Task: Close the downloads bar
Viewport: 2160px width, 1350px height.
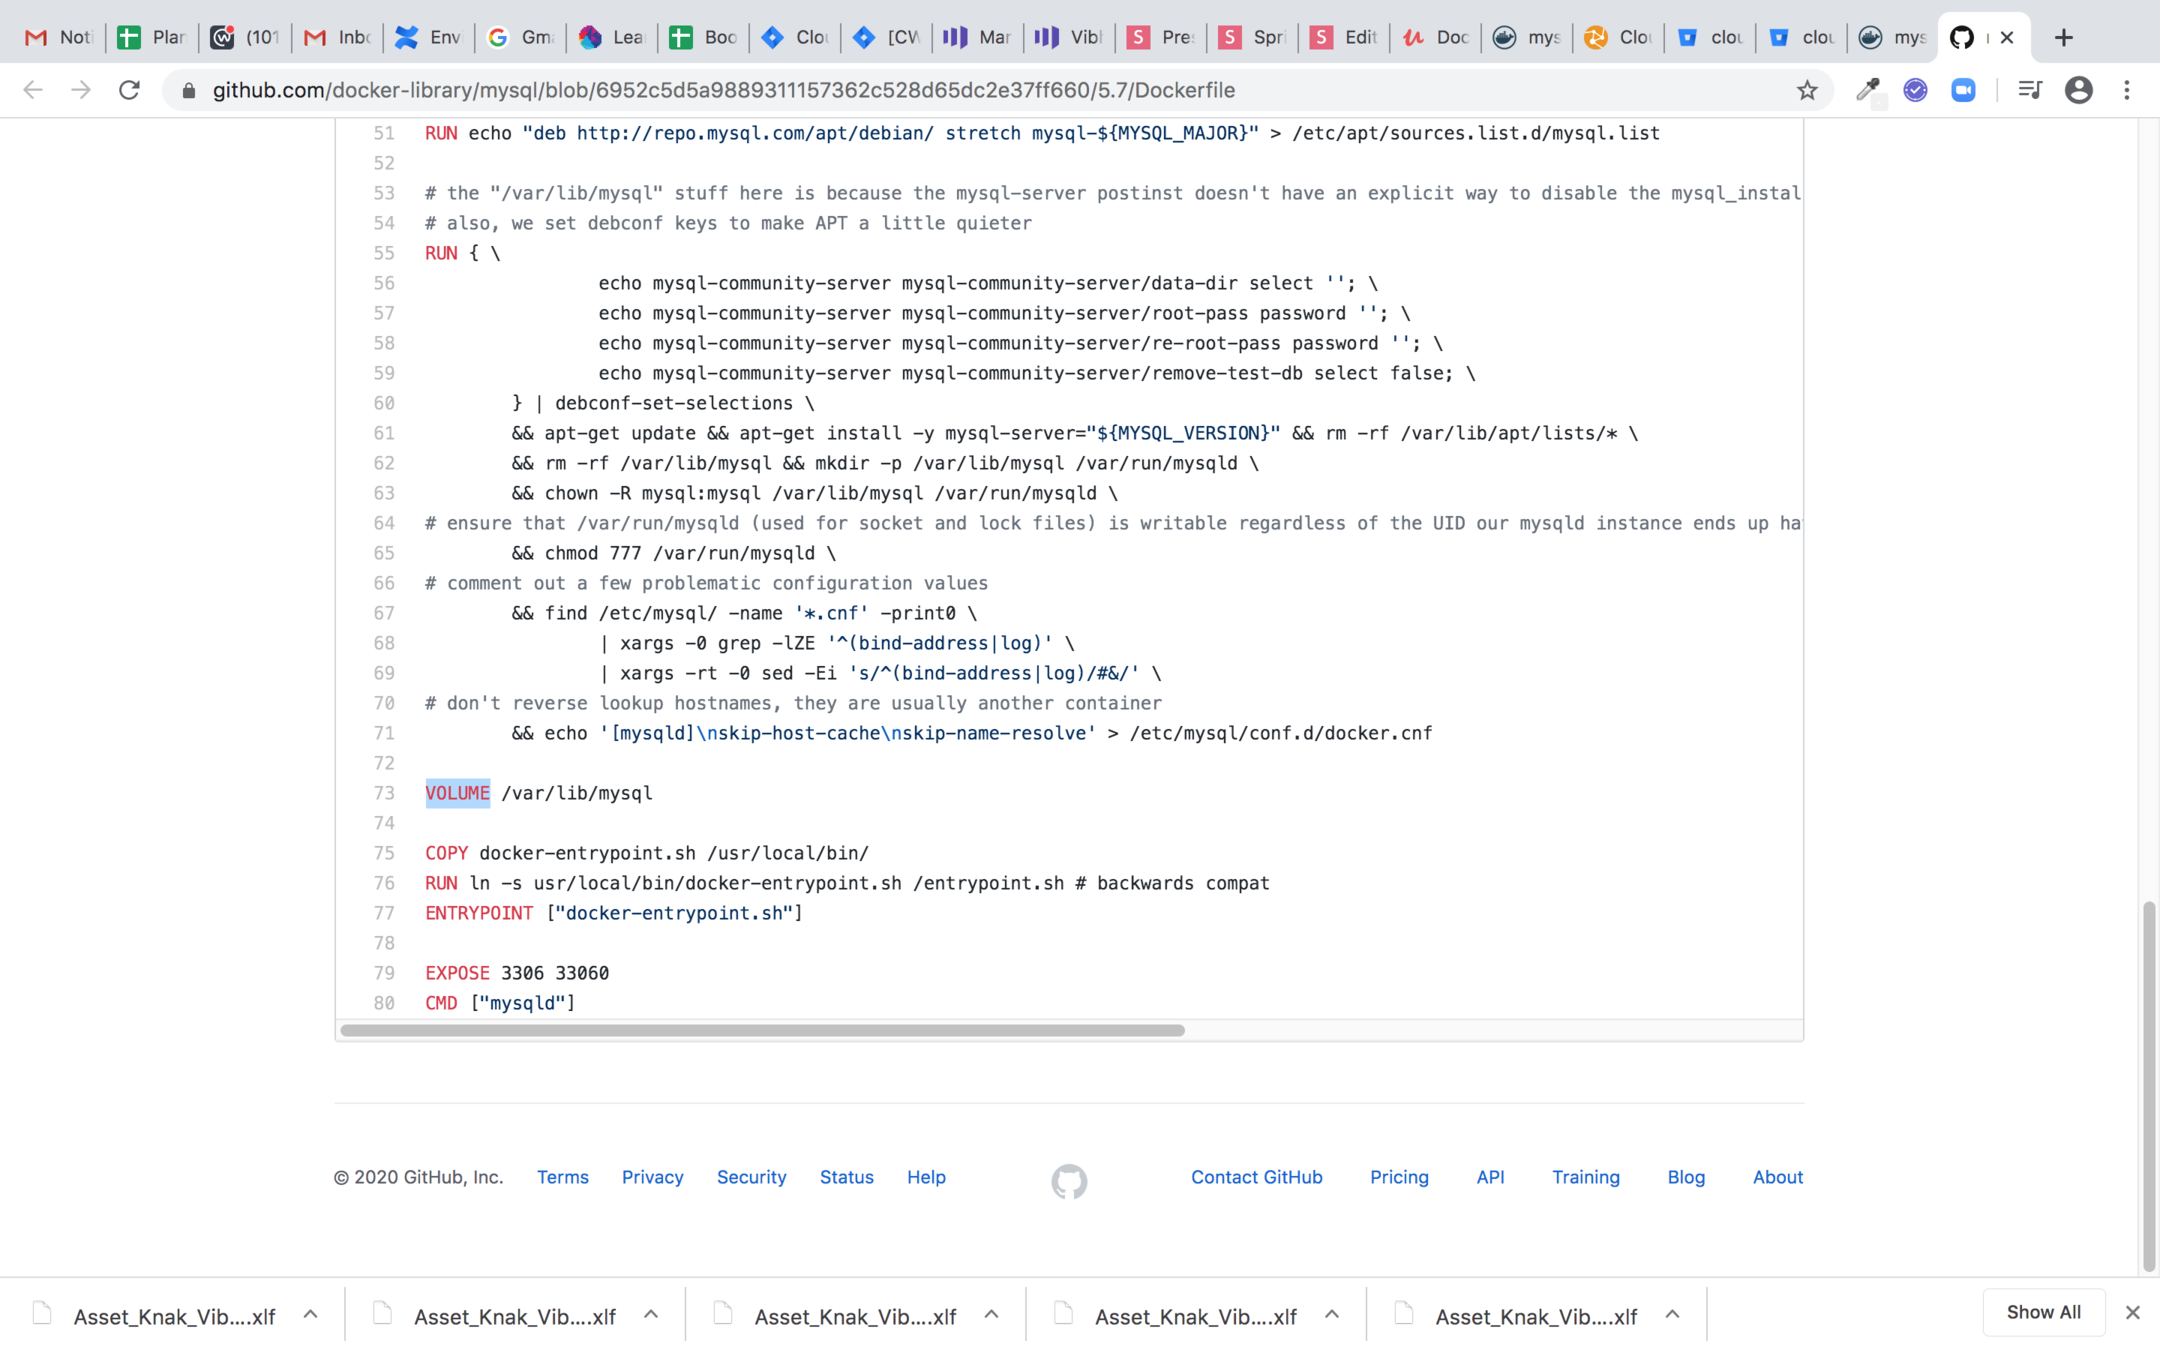Action: pos(2132,1312)
